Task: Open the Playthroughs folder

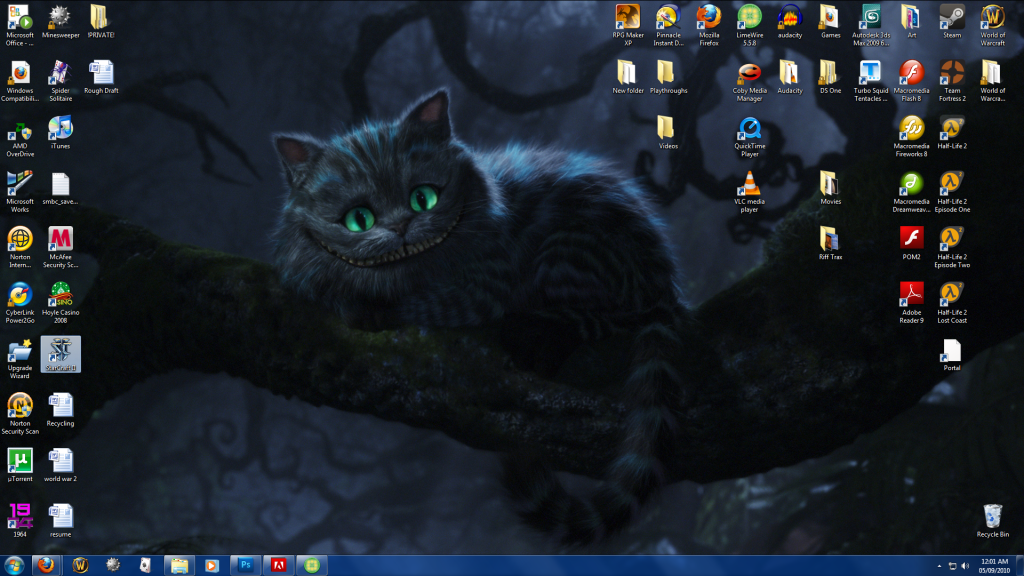Action: 668,76
